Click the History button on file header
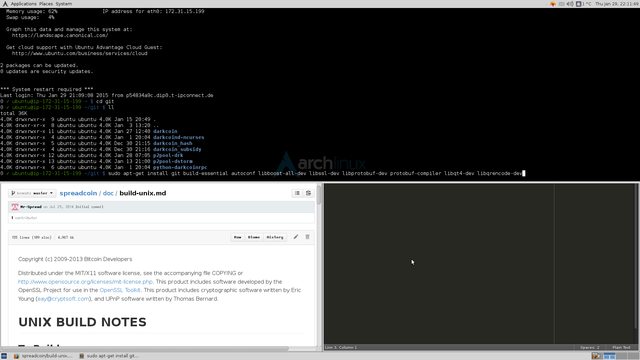640x360 pixels. click(x=275, y=237)
